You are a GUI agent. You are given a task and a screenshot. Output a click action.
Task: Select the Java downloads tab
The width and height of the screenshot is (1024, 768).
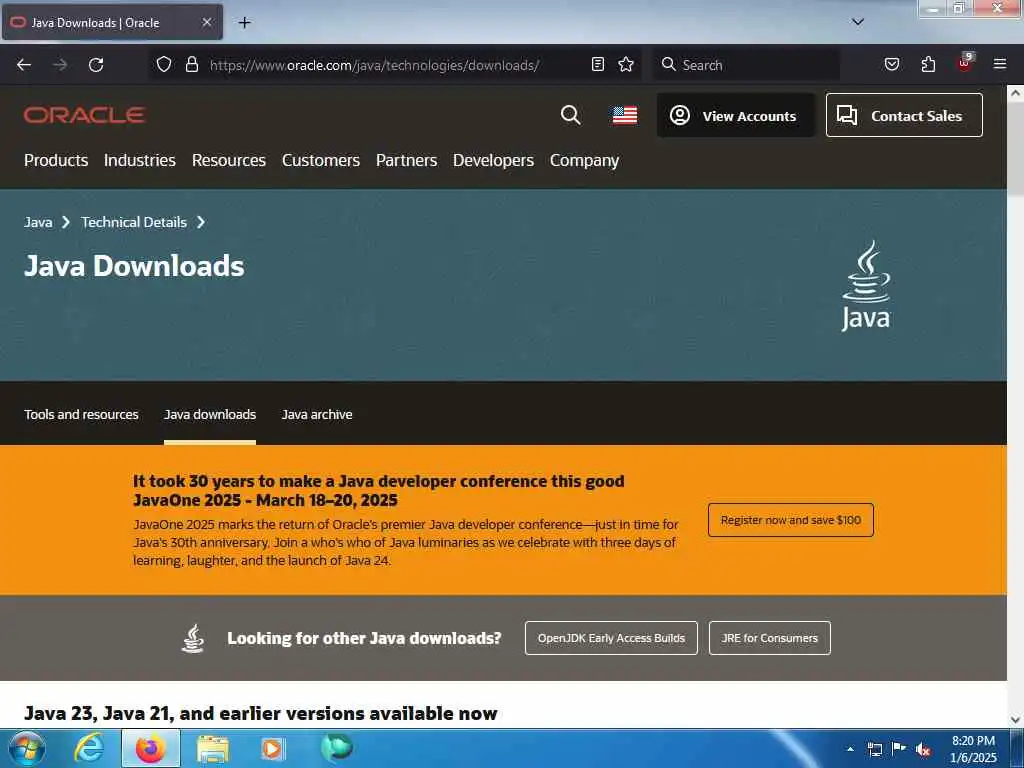tap(210, 414)
